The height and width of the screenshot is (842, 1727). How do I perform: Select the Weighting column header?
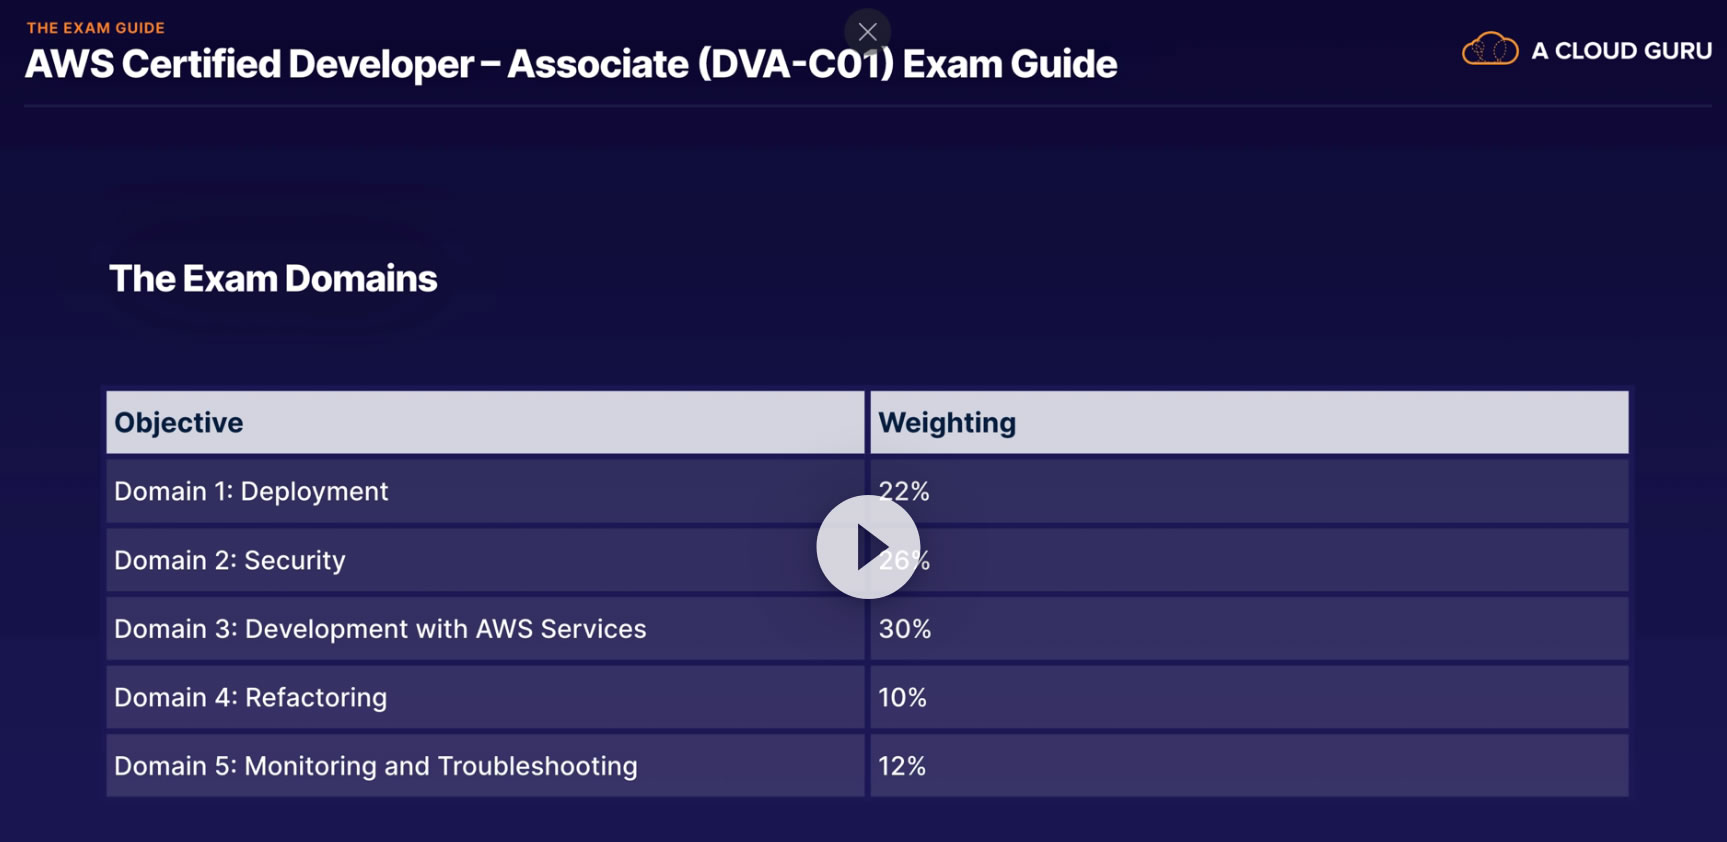947,423
